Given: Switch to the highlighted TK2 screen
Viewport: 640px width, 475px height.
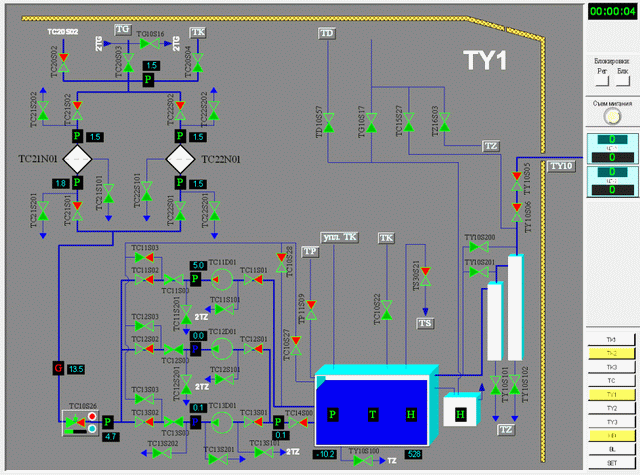Looking at the screenshot, I should [x=611, y=353].
